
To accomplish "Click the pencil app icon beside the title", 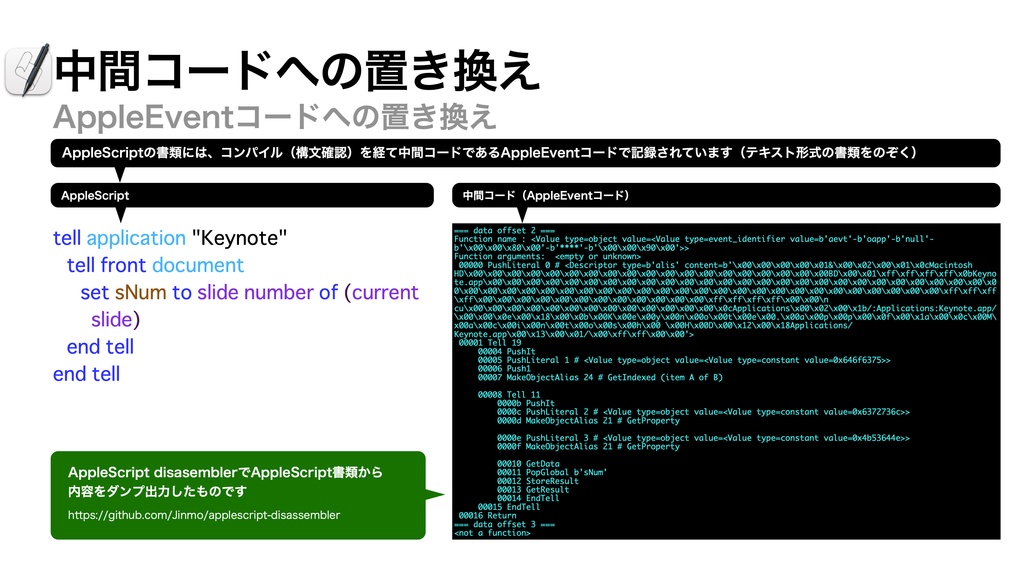I will tap(30, 70).
